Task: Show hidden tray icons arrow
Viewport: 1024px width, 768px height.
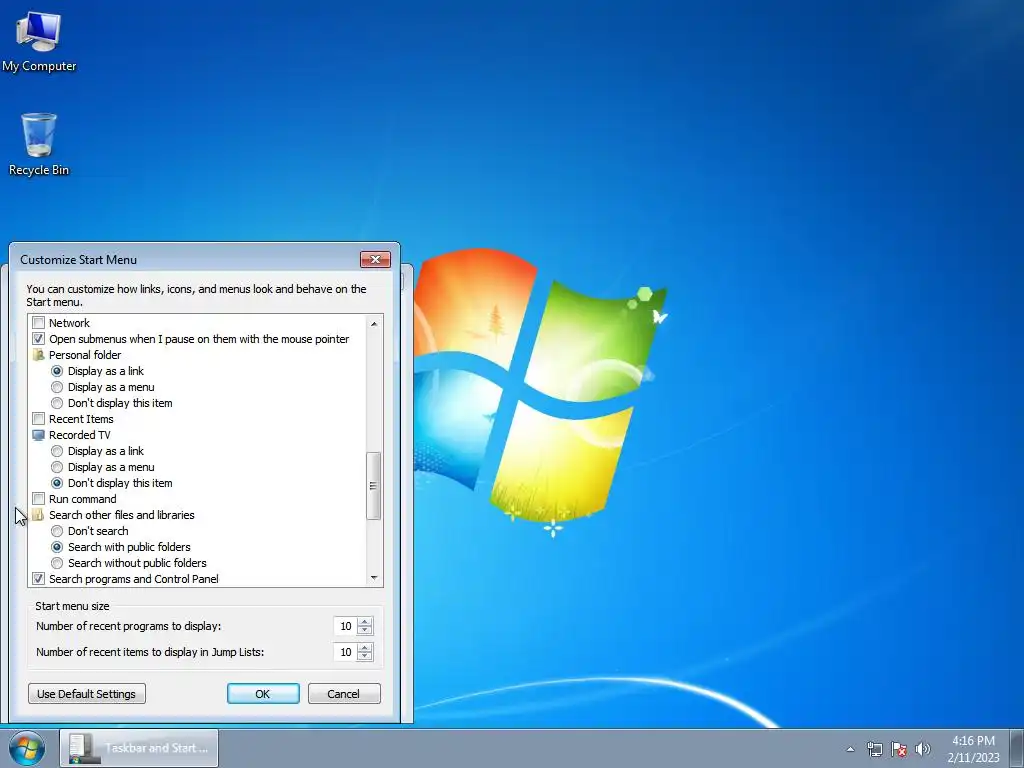Action: tap(850, 749)
